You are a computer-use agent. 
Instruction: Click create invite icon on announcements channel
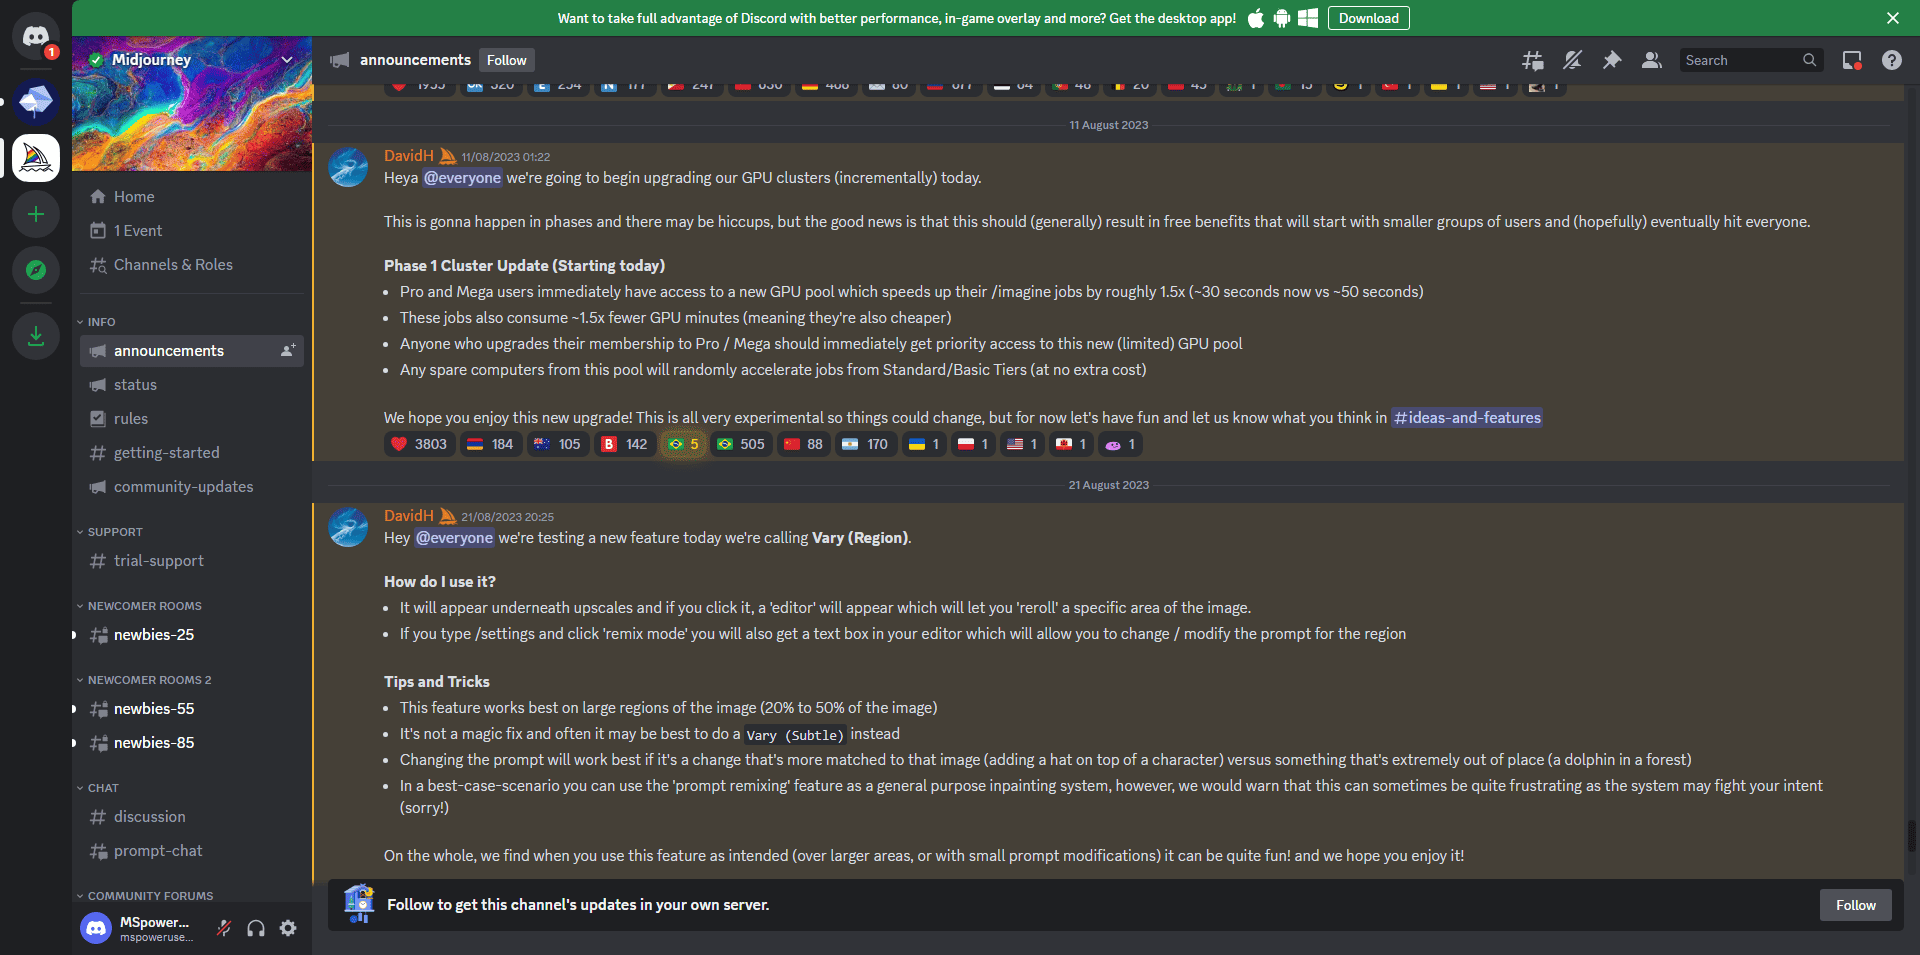[x=288, y=351]
